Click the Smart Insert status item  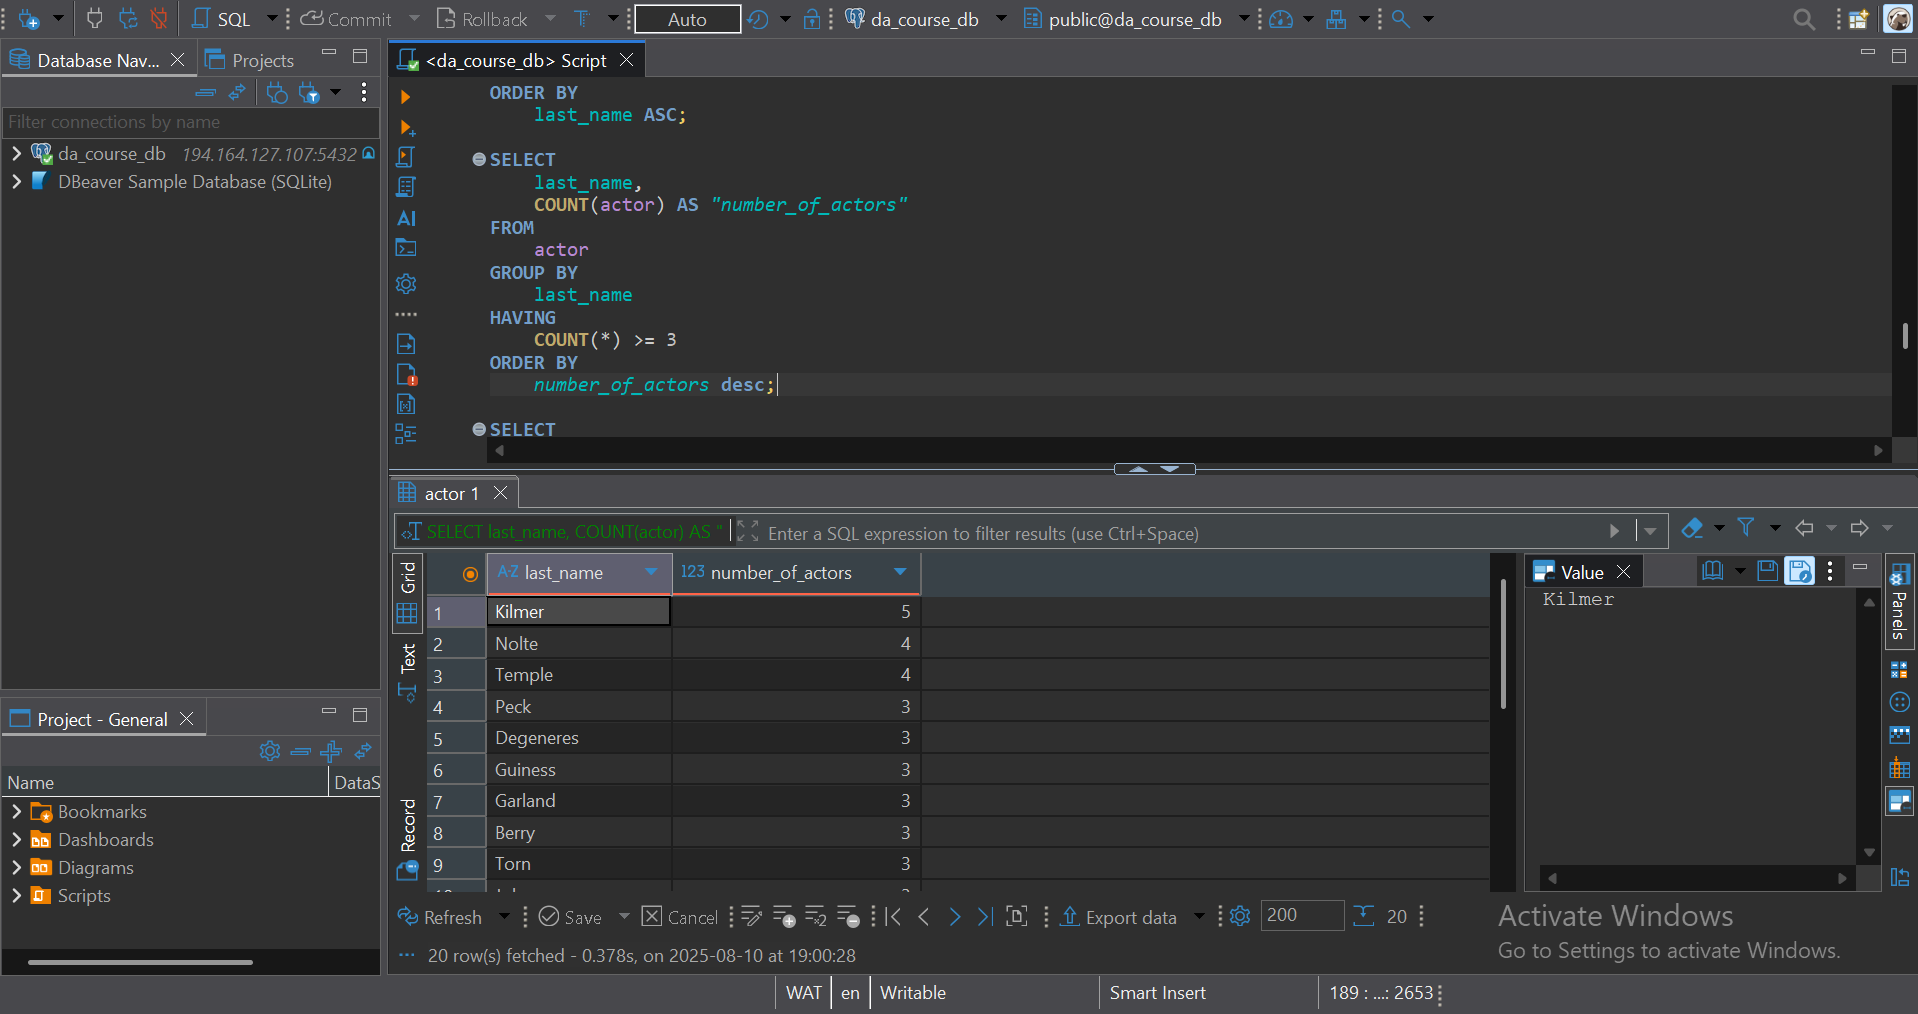(1157, 993)
